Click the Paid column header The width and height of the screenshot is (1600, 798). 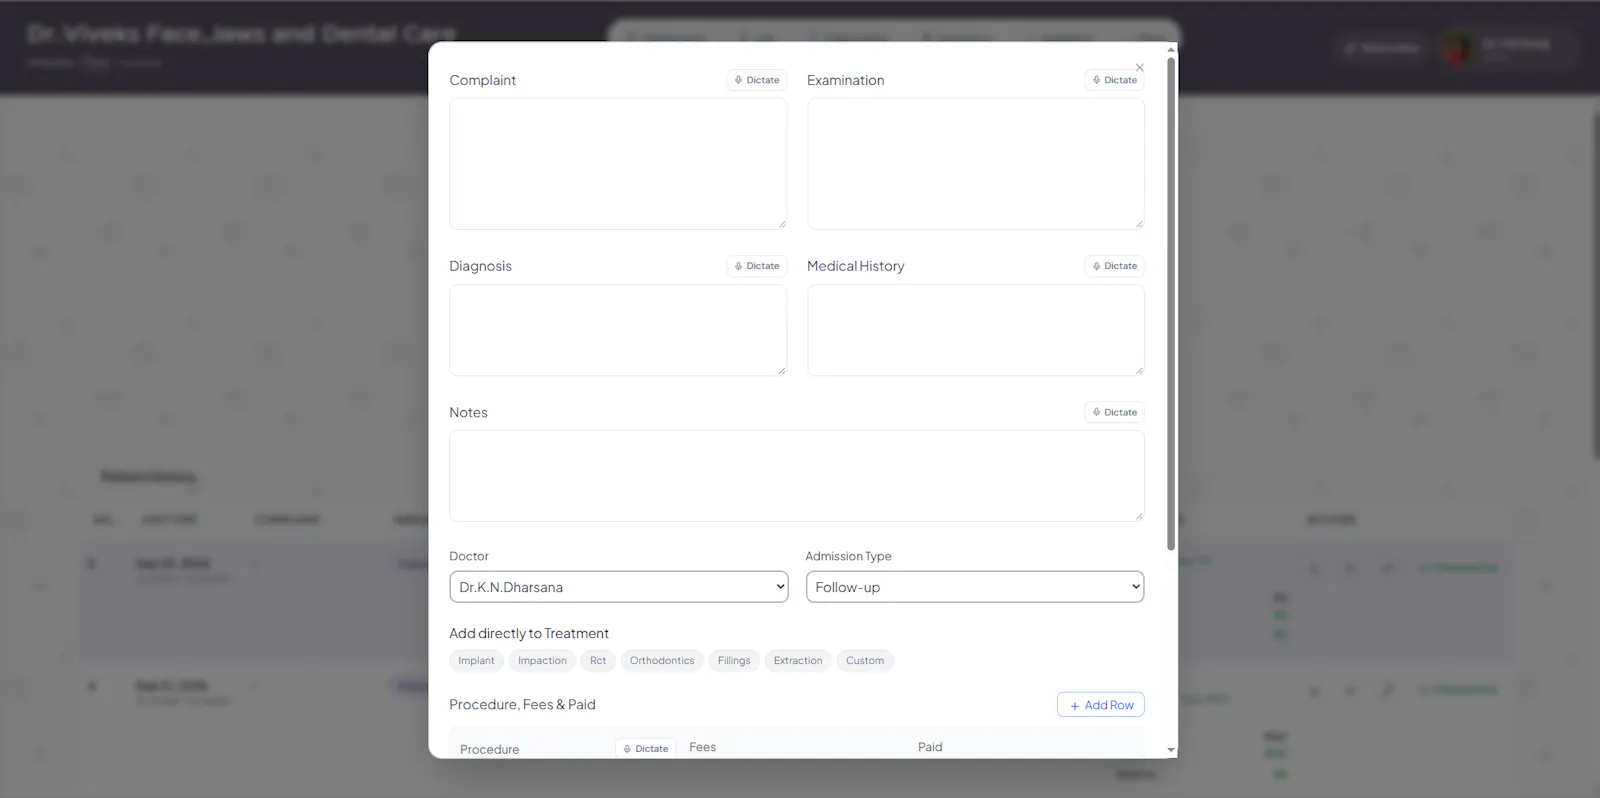point(930,747)
